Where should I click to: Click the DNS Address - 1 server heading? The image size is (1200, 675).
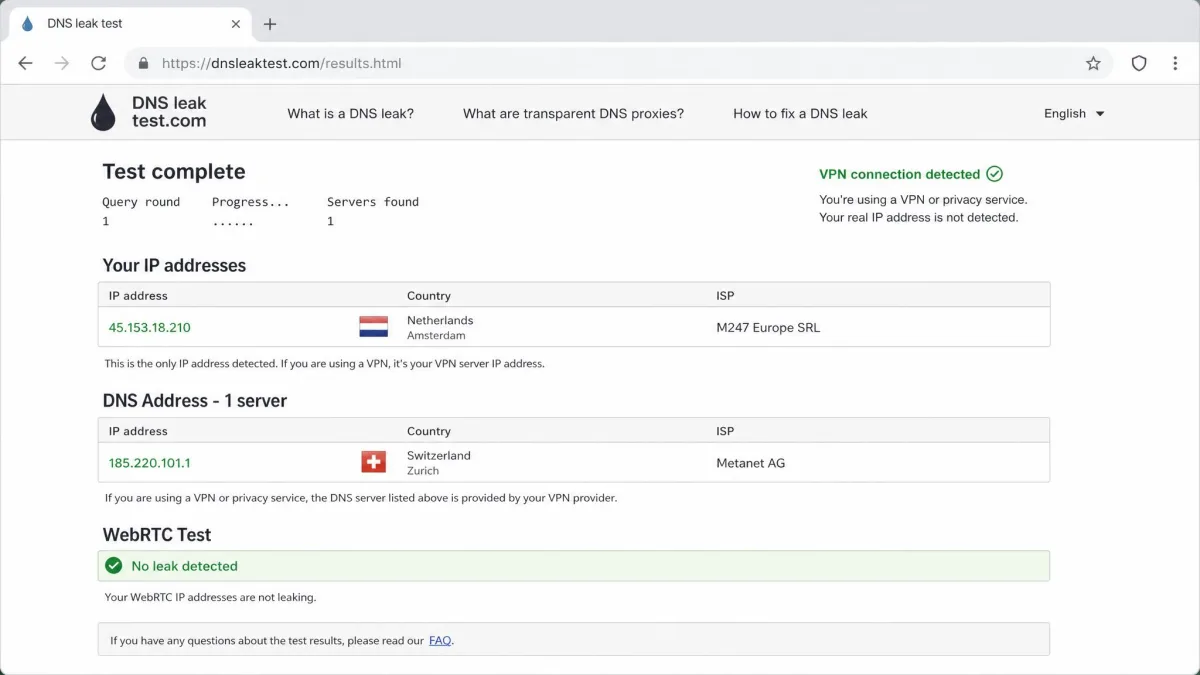(x=195, y=401)
